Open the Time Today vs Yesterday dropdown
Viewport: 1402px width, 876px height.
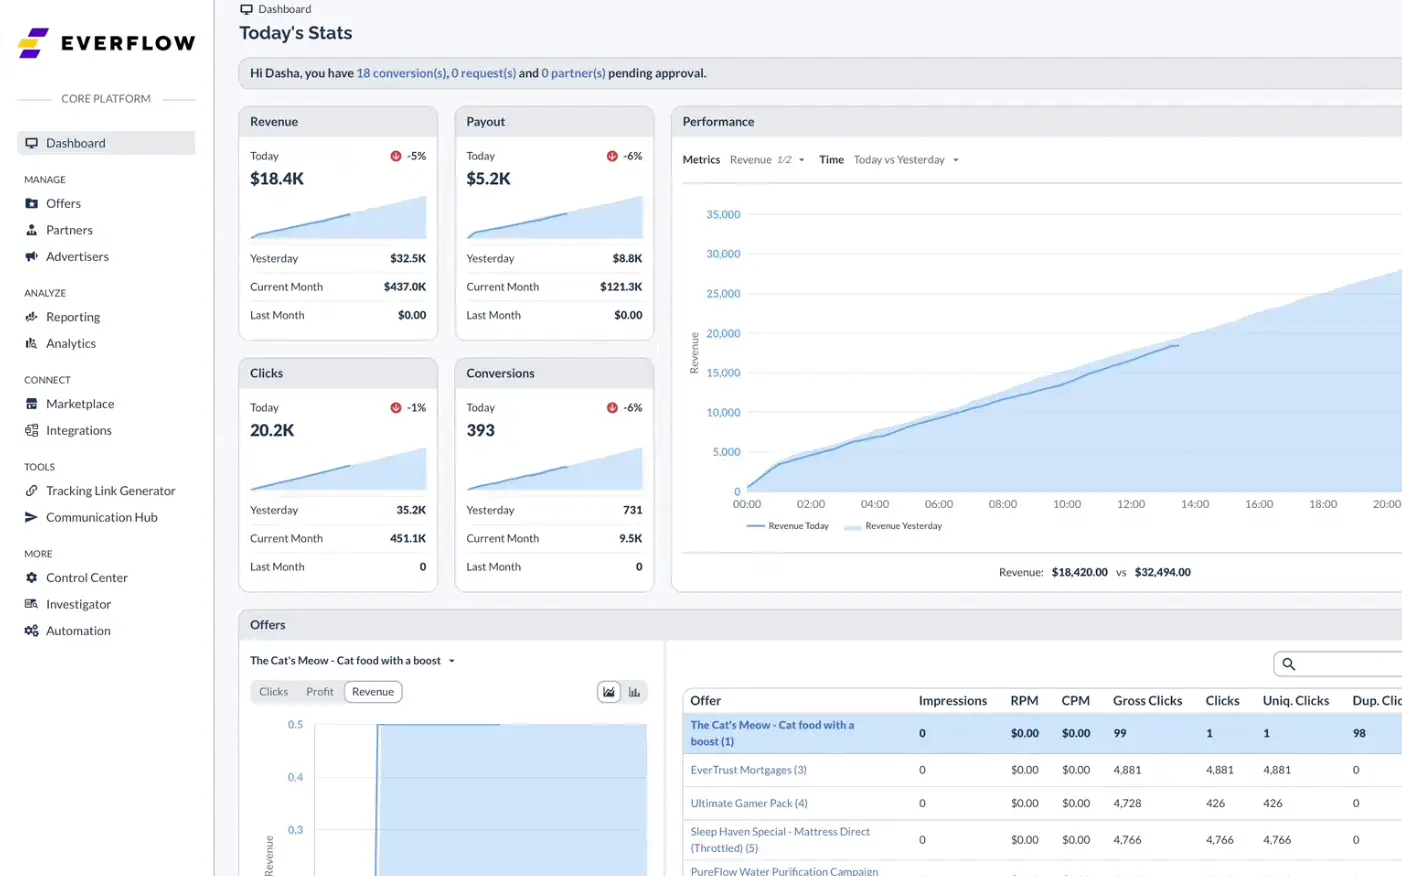[906, 160]
